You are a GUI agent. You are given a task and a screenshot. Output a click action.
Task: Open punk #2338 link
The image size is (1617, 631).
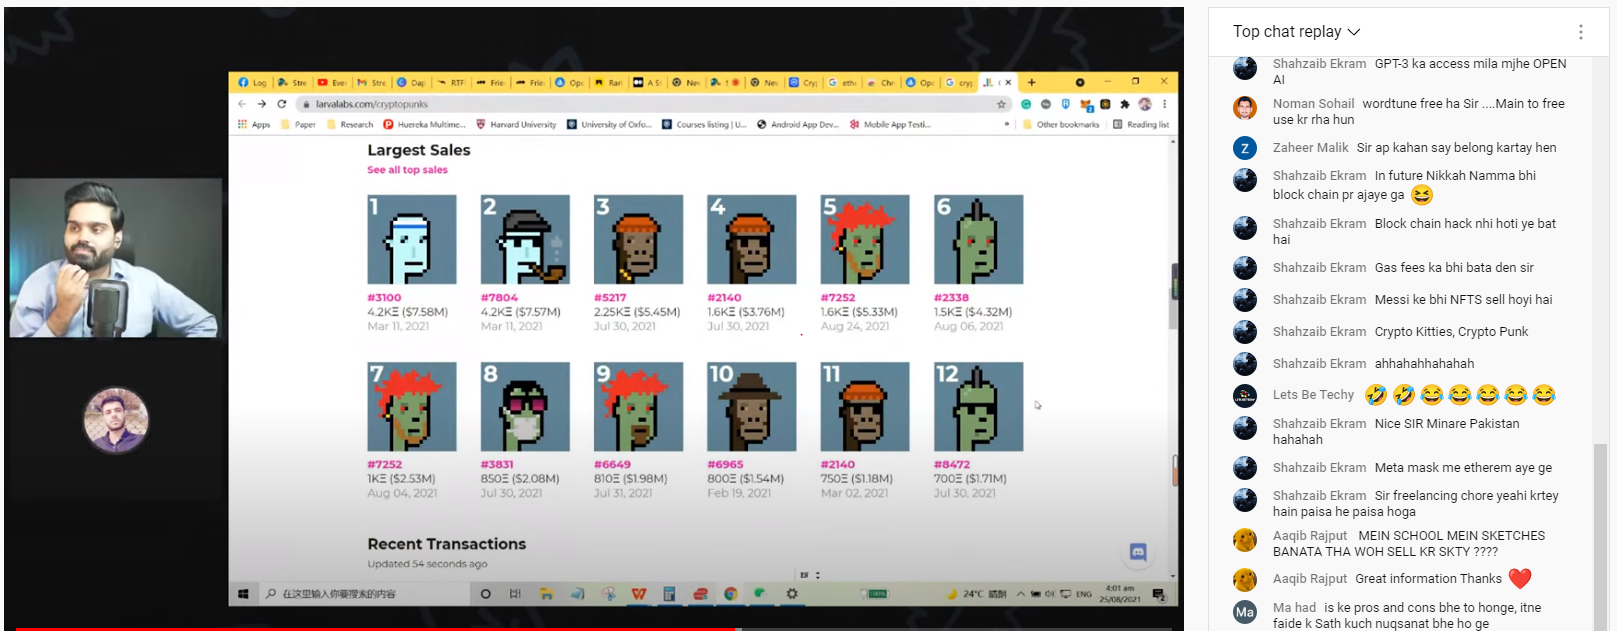[951, 298]
